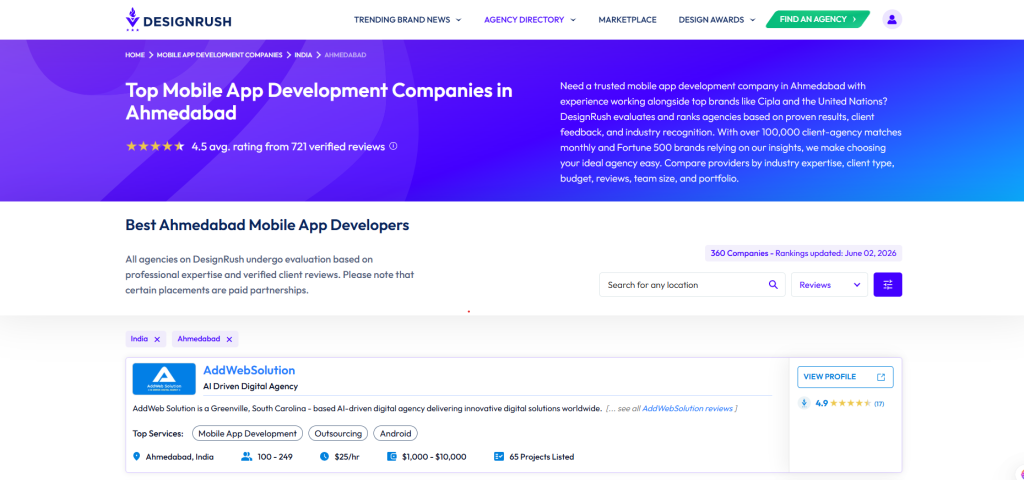The height and width of the screenshot is (480, 1024).
Task: Click the Find an Agency button
Action: 818,20
